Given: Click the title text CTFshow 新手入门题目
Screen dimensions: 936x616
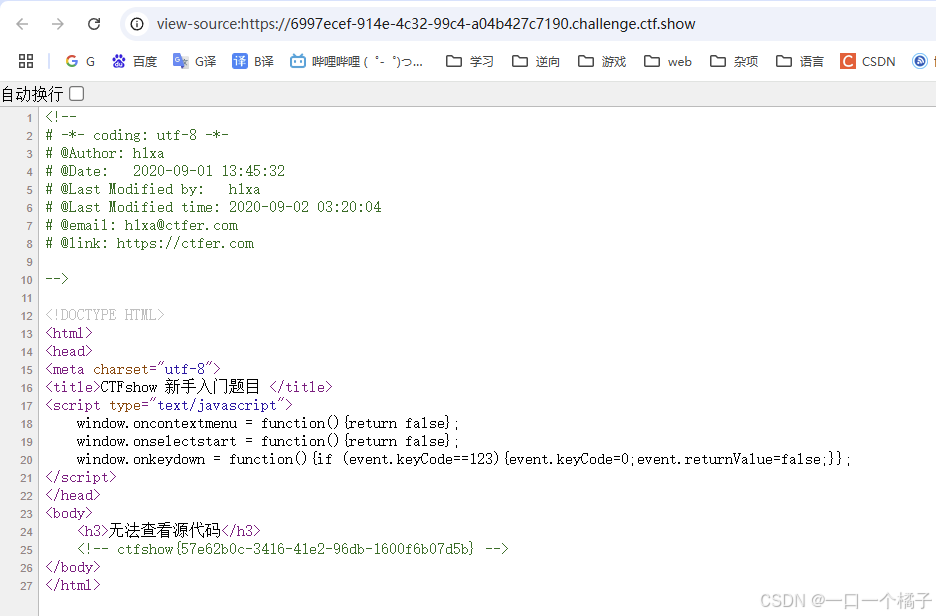Looking at the screenshot, I should (180, 387).
